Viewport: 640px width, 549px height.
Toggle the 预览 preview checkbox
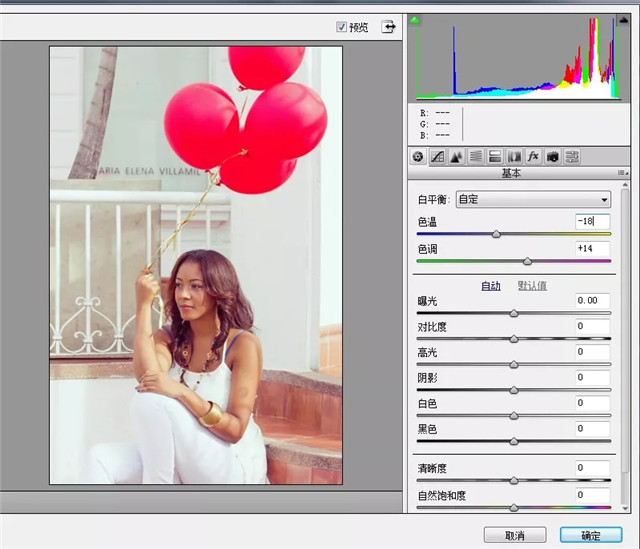point(342,27)
